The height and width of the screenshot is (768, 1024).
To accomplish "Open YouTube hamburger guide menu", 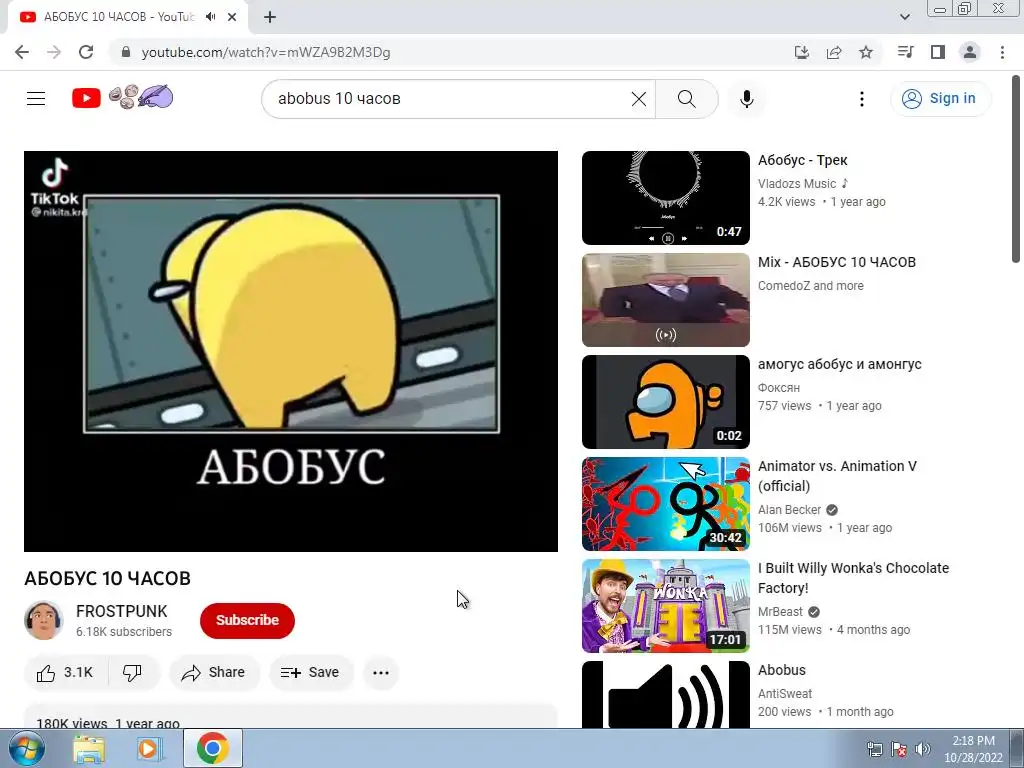I will (x=36, y=99).
